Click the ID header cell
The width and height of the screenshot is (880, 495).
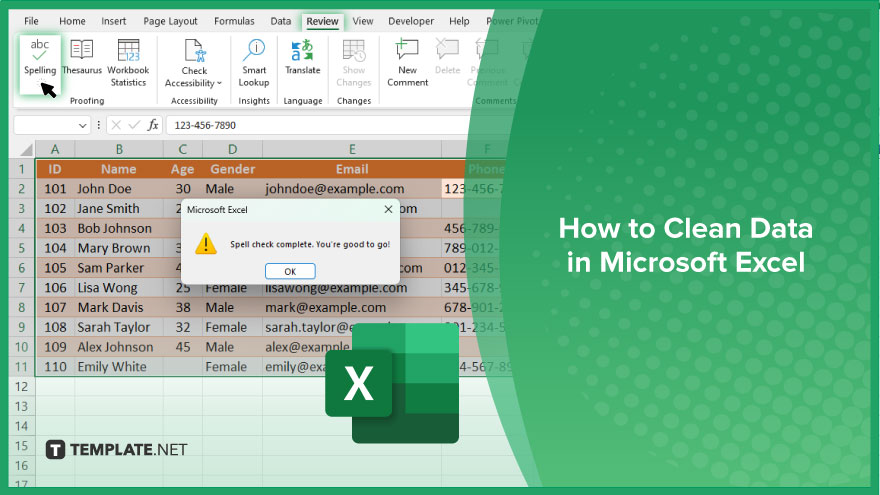(55, 169)
